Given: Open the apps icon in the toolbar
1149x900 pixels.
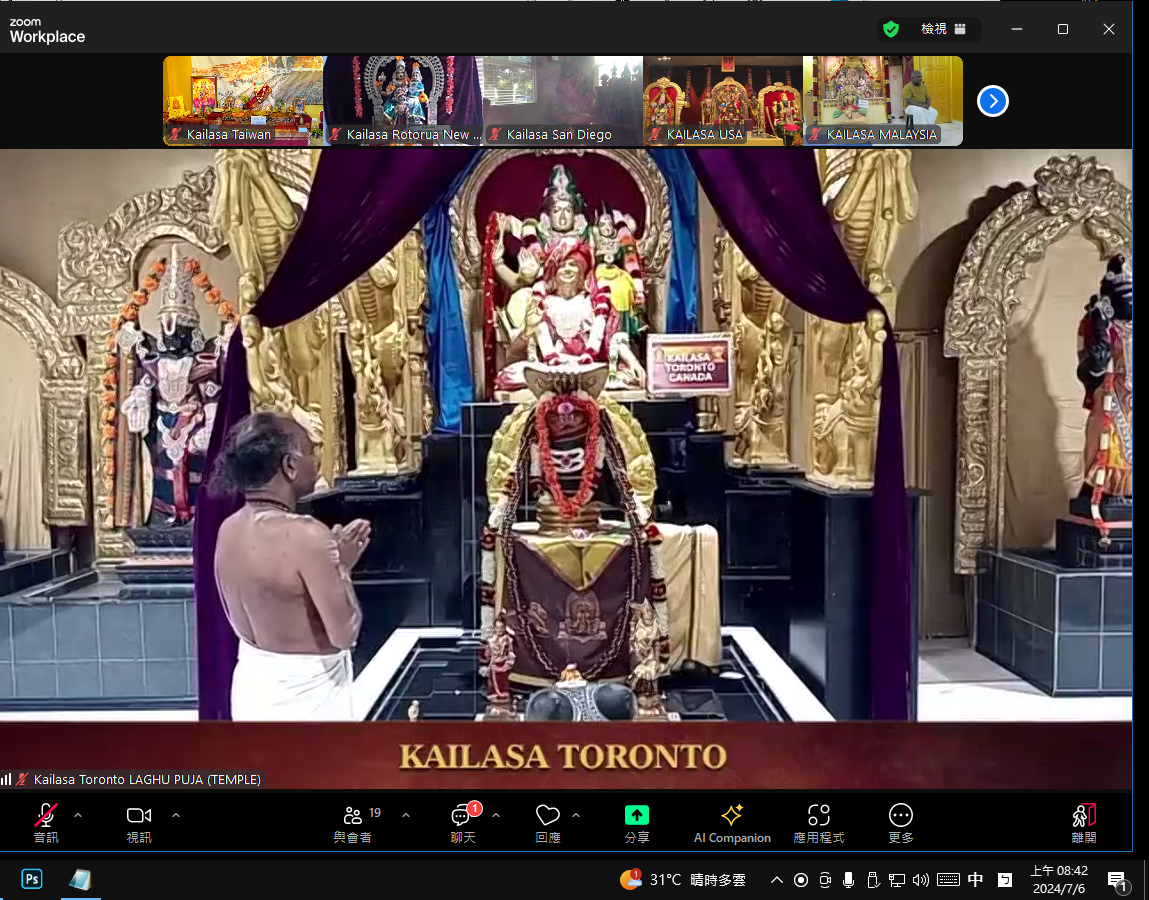Looking at the screenshot, I should point(819,816).
